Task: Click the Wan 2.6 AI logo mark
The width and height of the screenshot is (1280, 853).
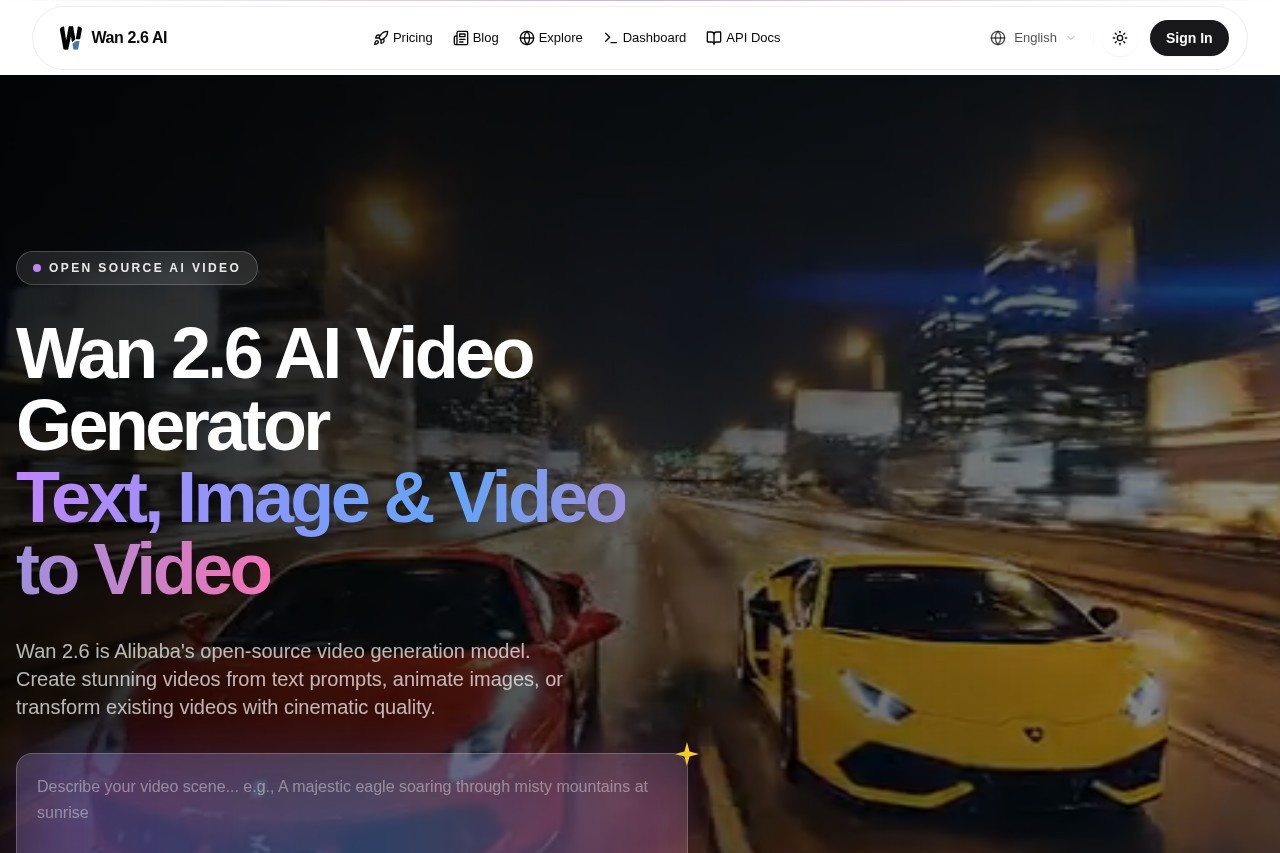Action: (x=70, y=37)
